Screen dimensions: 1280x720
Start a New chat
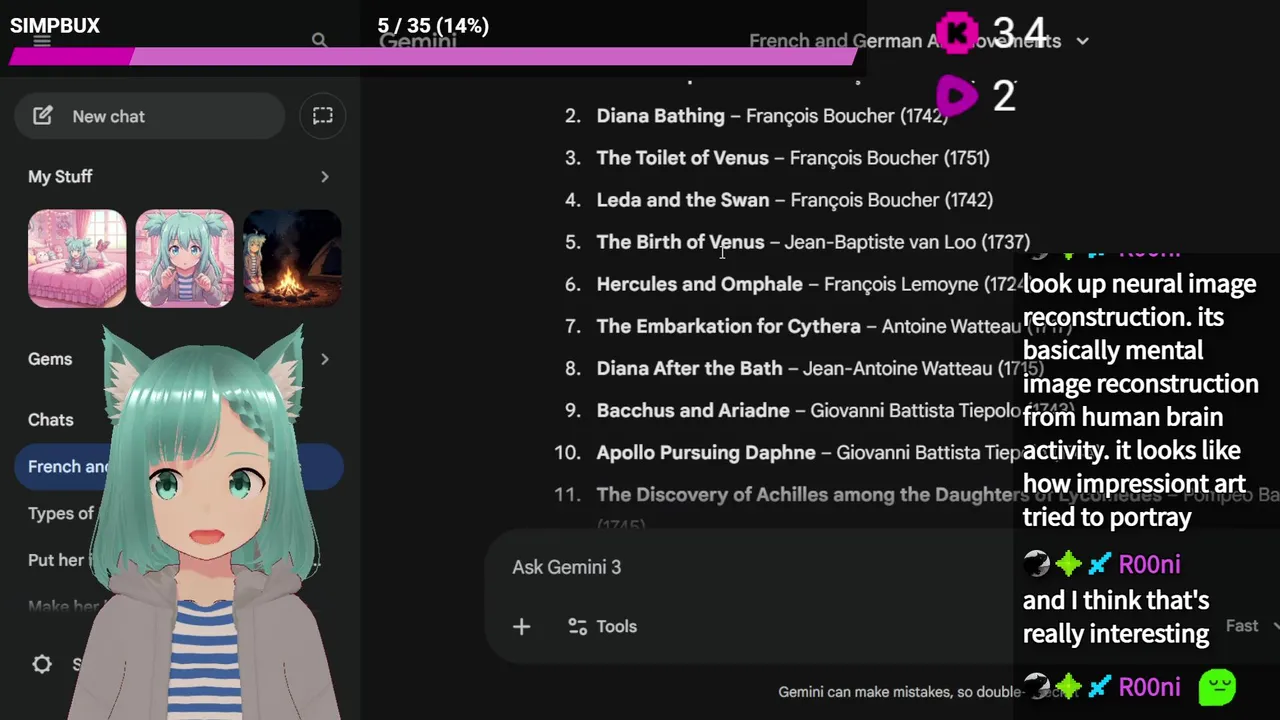[x=150, y=116]
